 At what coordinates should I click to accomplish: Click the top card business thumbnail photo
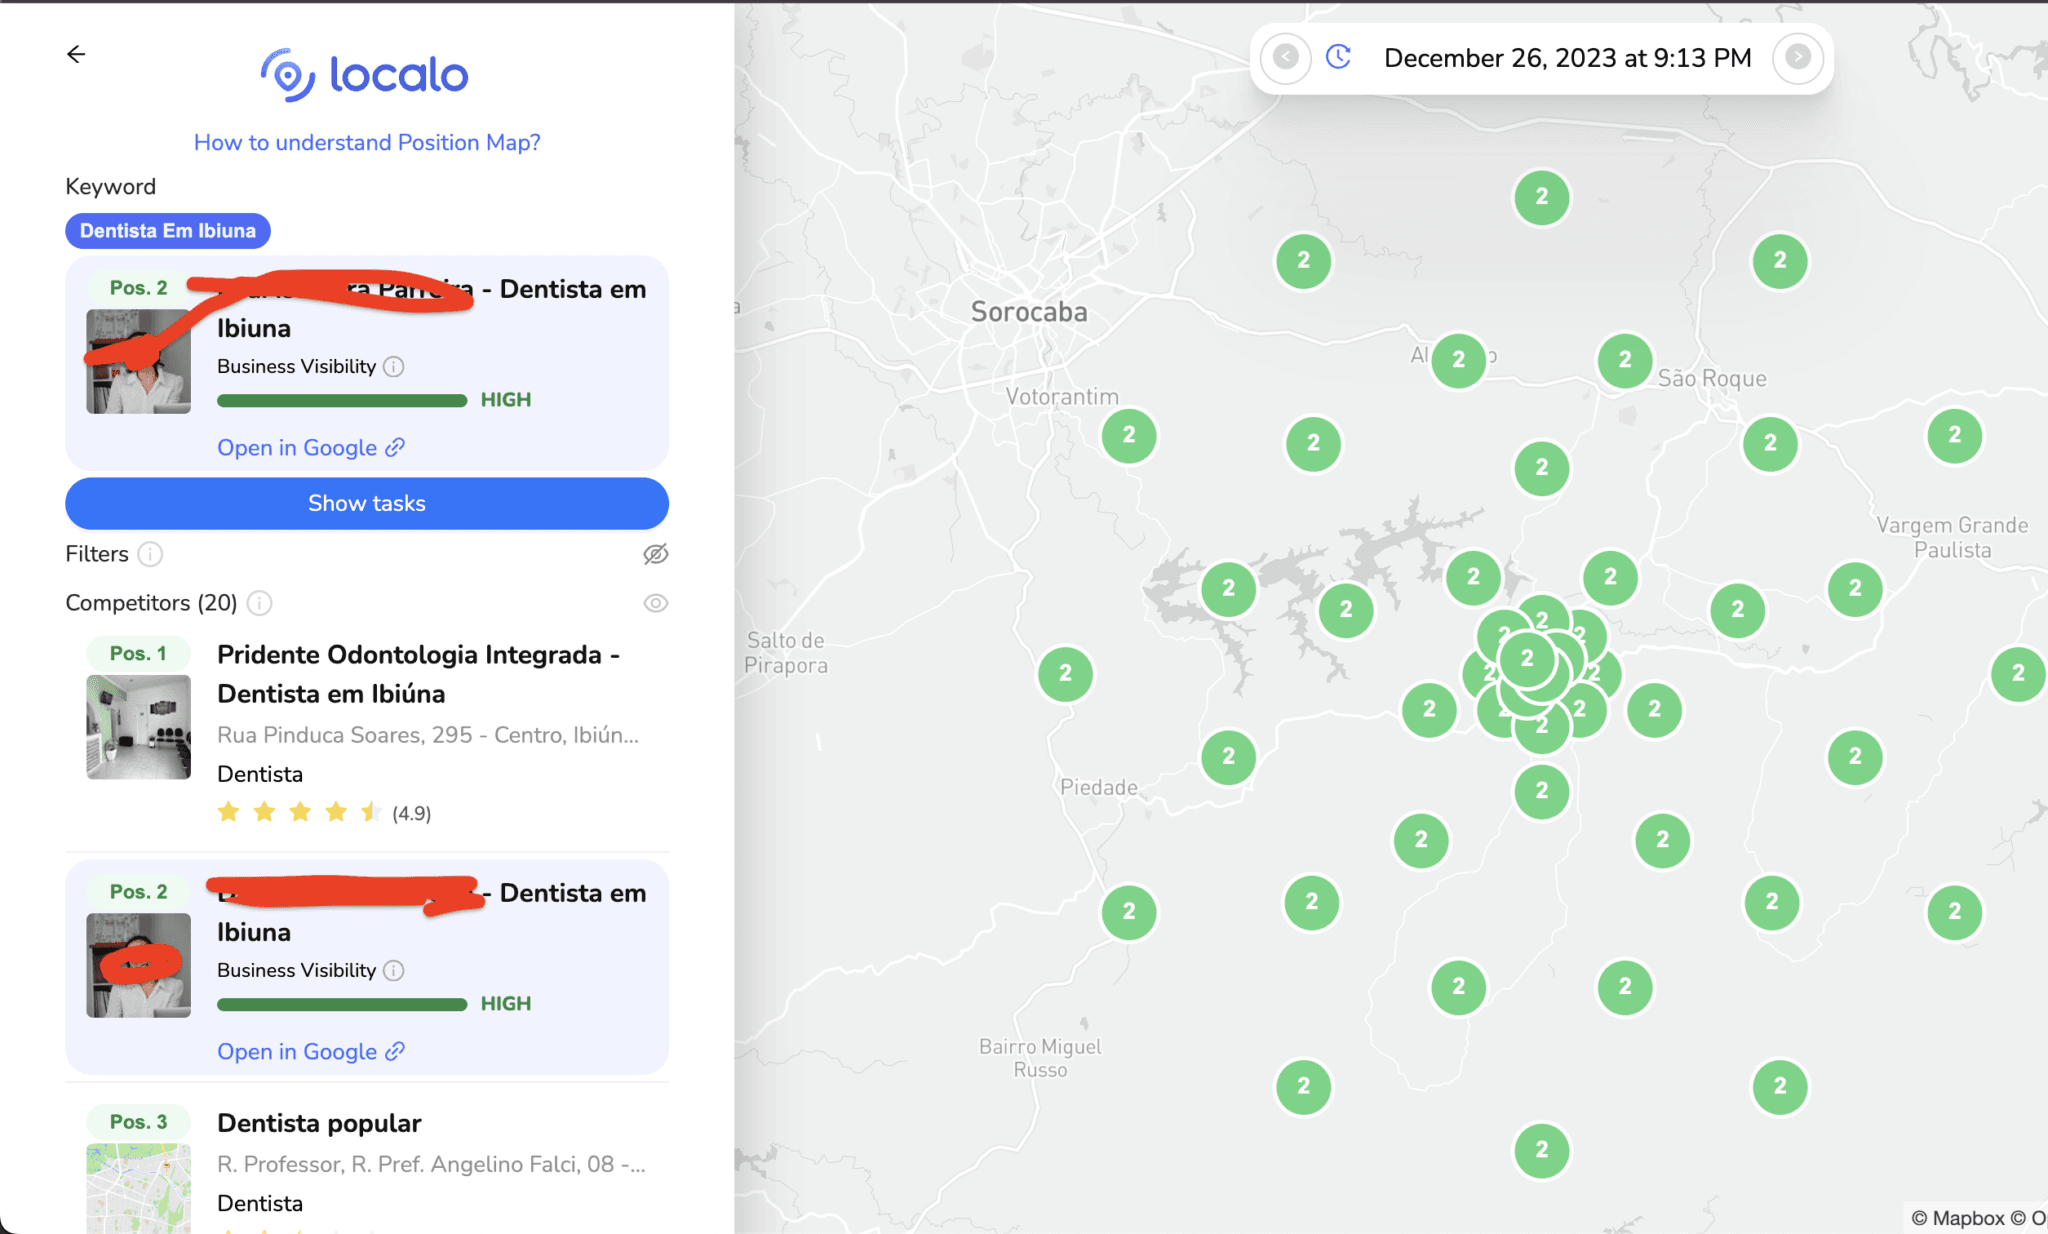pos(138,361)
